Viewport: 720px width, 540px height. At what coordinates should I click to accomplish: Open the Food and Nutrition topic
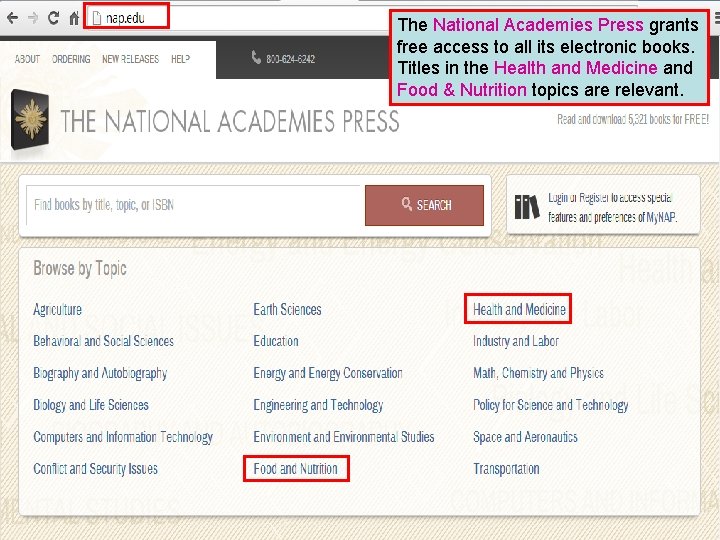295,469
